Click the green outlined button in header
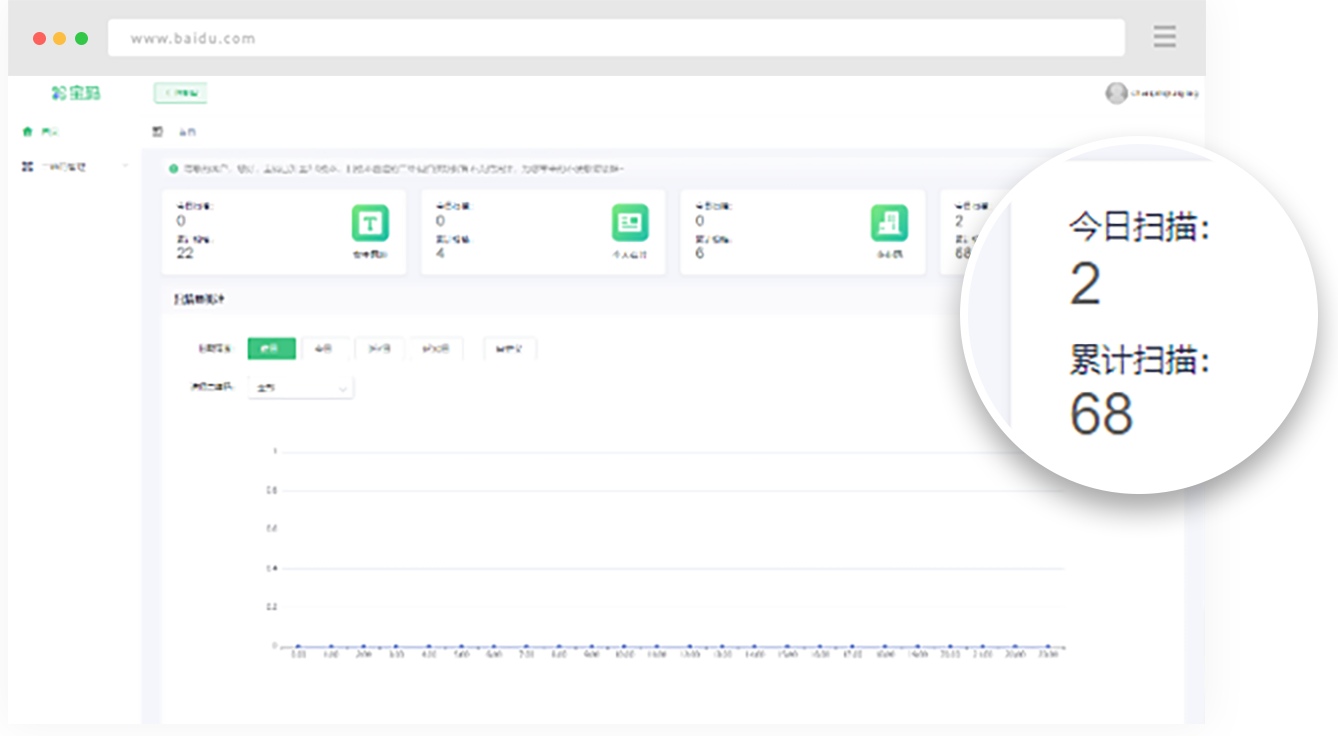1338x736 pixels. point(180,93)
